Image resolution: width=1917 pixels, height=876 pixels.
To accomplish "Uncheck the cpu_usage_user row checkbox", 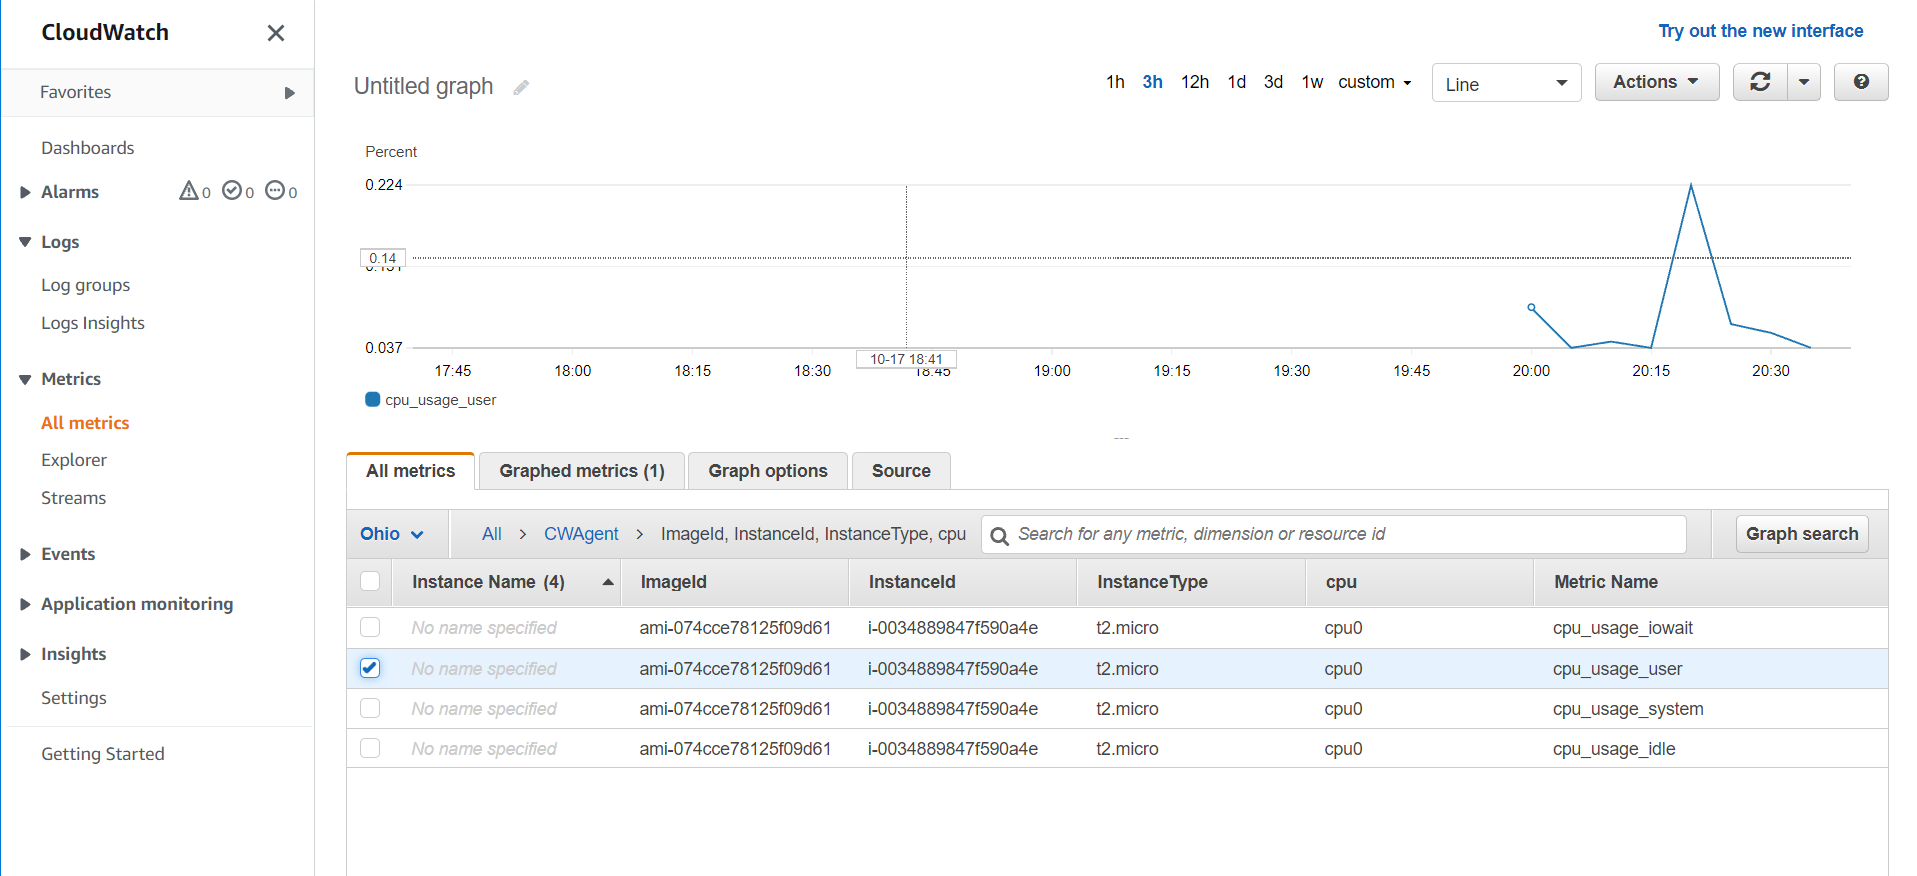I will tap(370, 668).
